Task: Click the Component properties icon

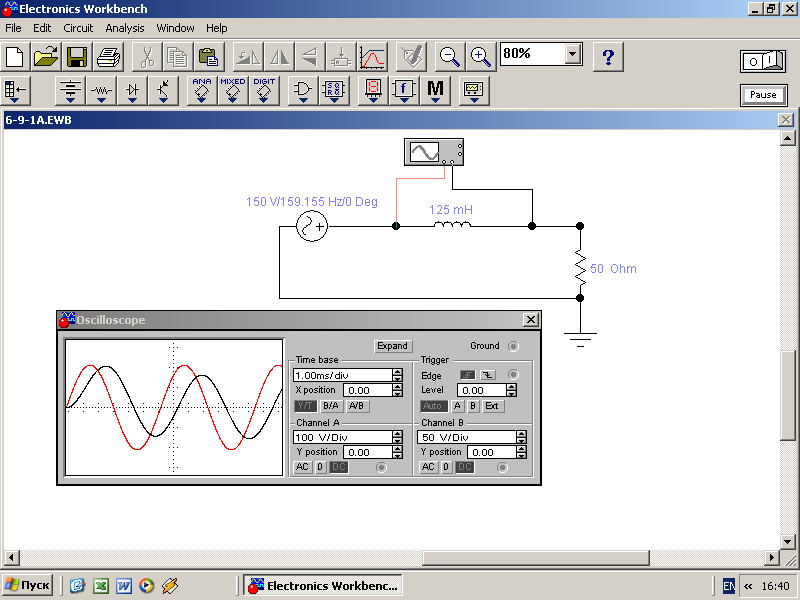Action: 411,57
